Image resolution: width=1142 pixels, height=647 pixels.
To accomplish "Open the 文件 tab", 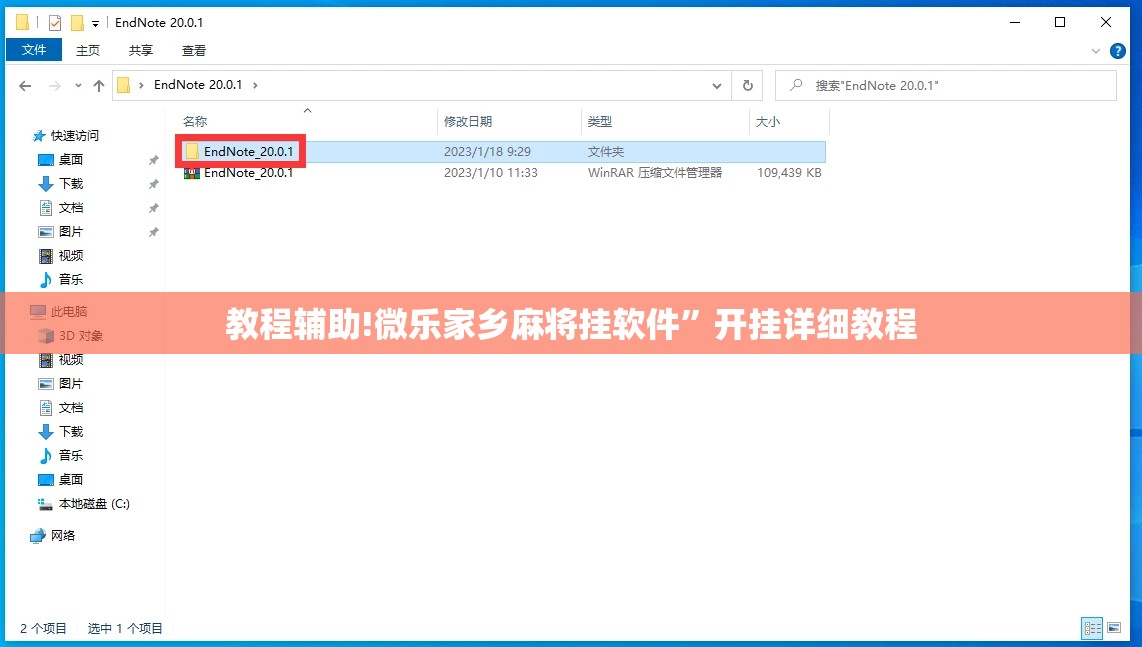I will tap(34, 50).
